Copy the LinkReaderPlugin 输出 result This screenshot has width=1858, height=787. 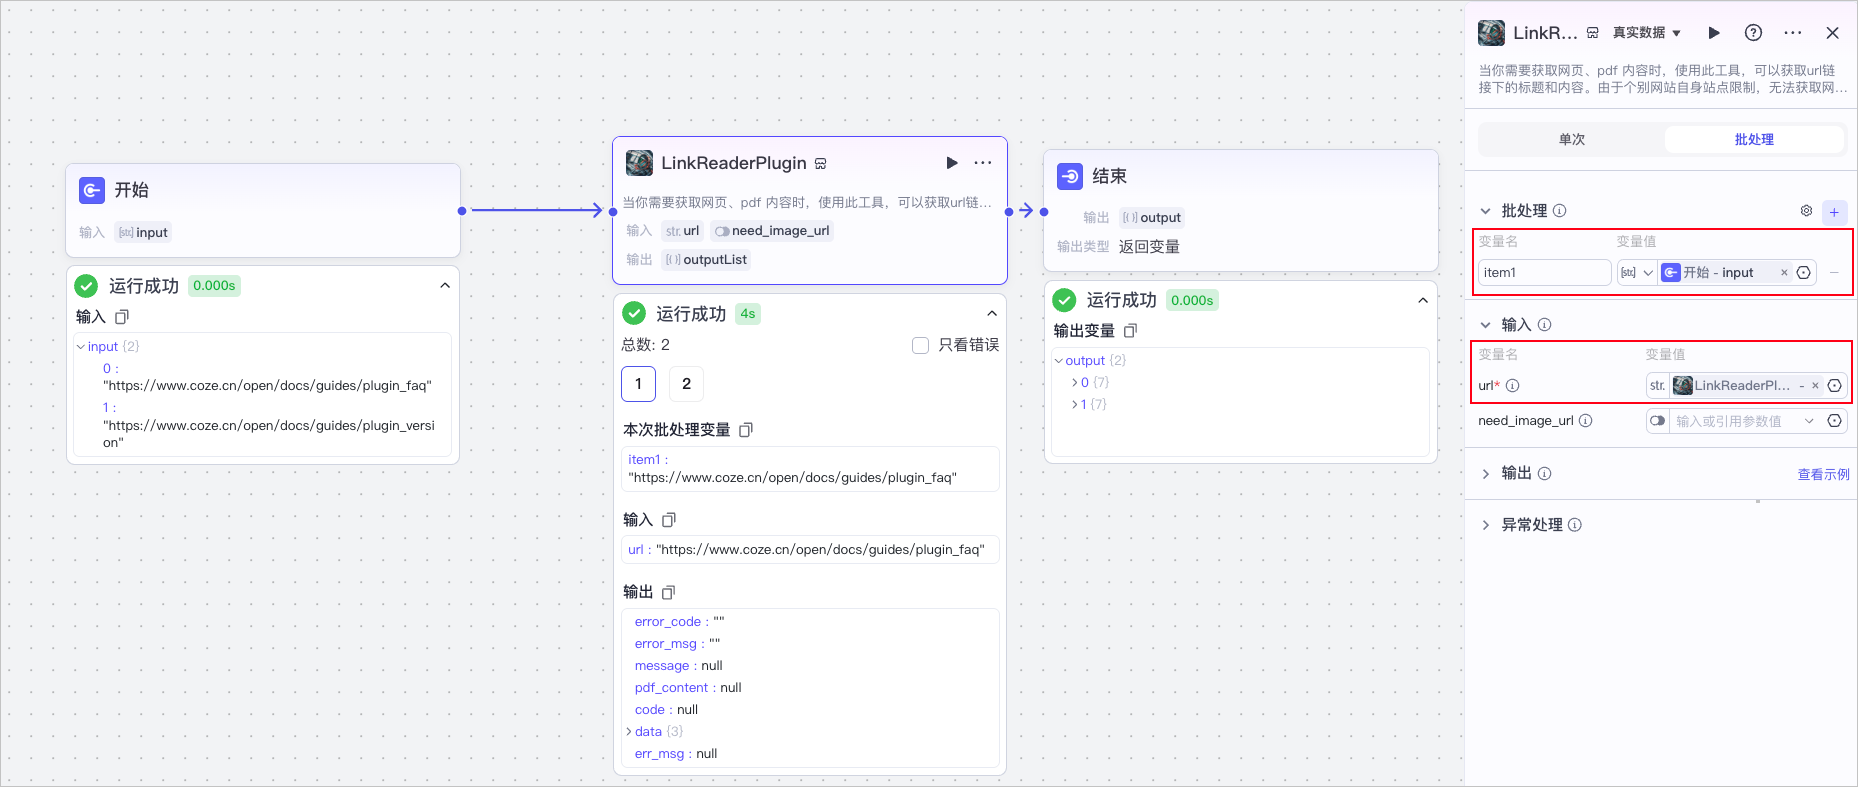click(x=669, y=592)
